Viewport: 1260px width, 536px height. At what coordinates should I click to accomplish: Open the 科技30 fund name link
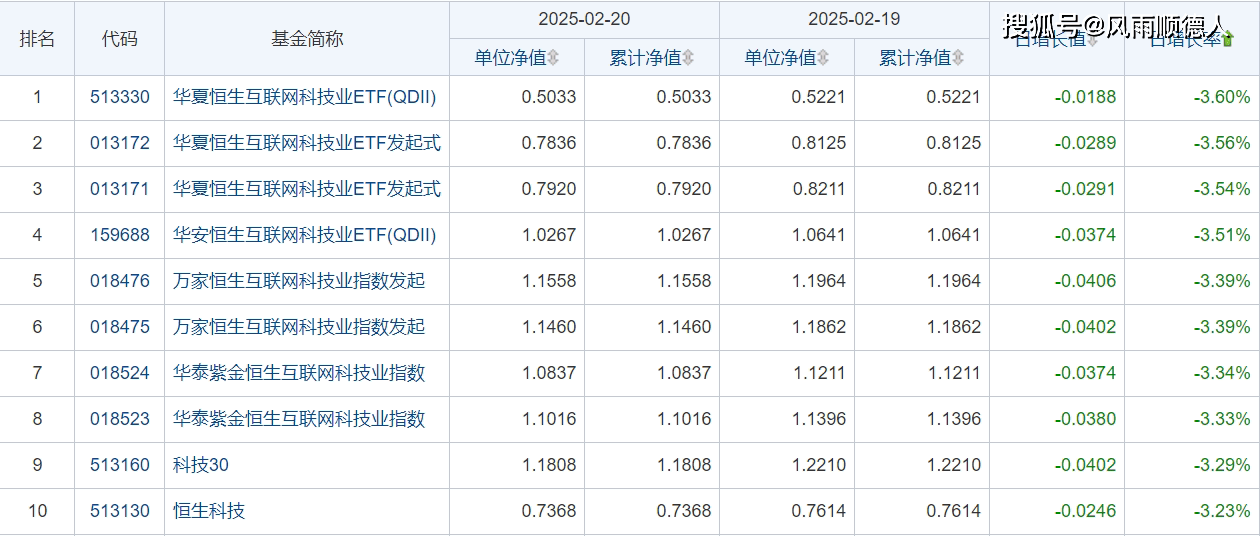pyautogui.click(x=201, y=465)
